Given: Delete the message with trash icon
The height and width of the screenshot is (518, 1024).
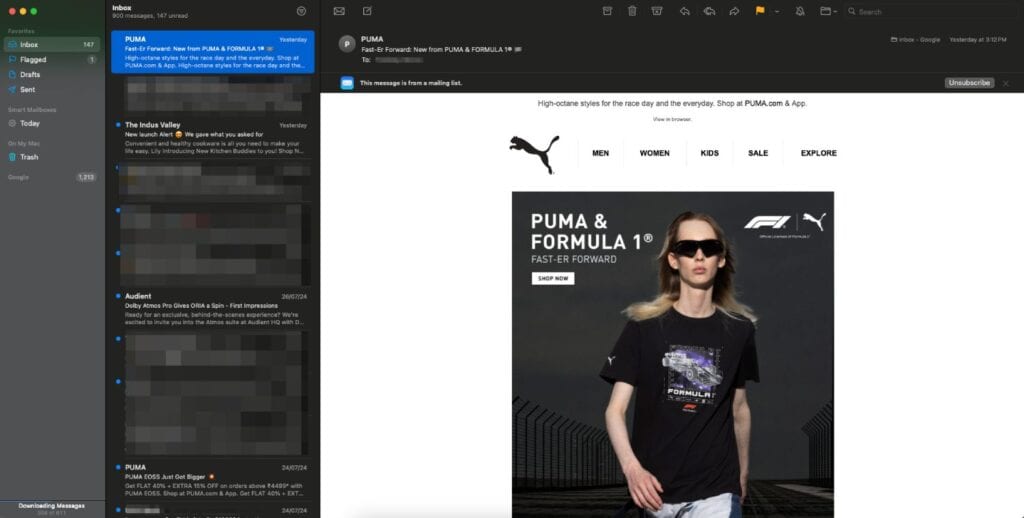Looking at the screenshot, I should point(632,11).
